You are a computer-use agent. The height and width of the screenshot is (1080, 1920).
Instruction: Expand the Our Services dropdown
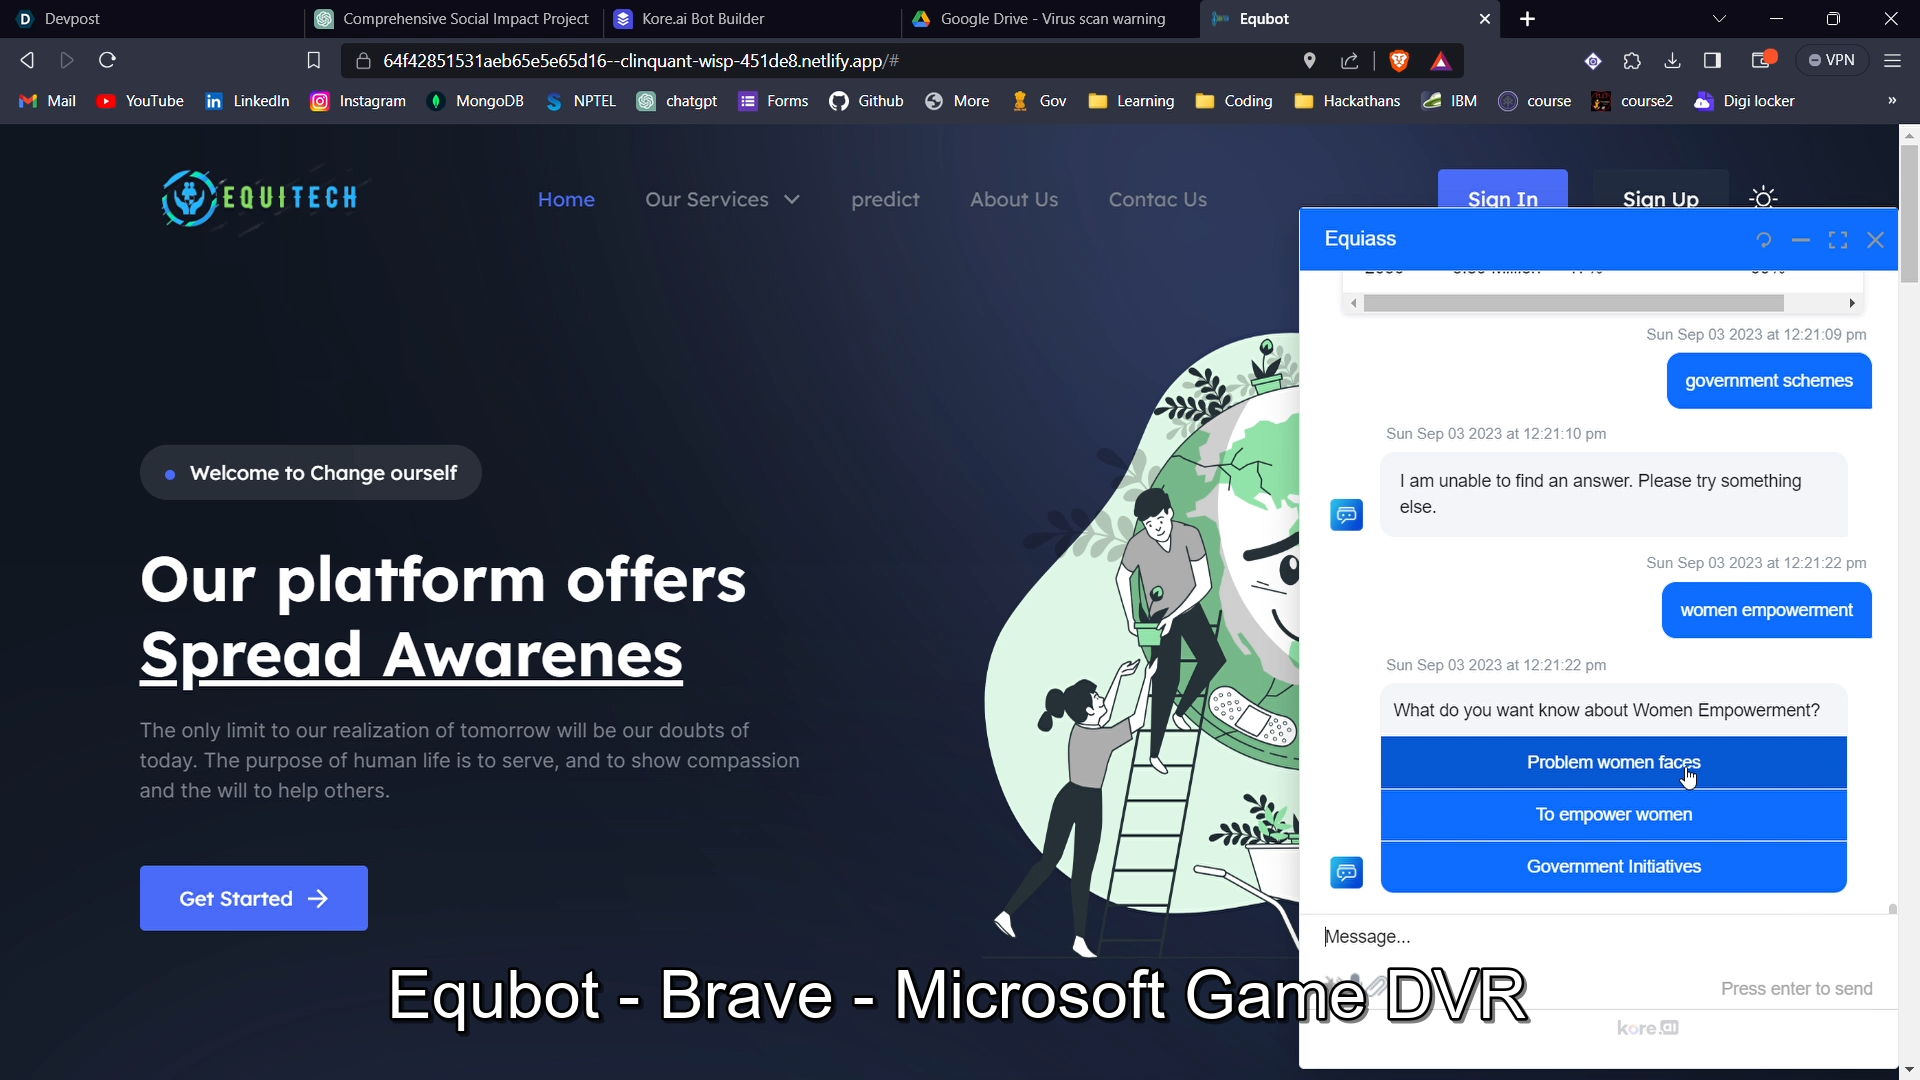click(x=722, y=199)
